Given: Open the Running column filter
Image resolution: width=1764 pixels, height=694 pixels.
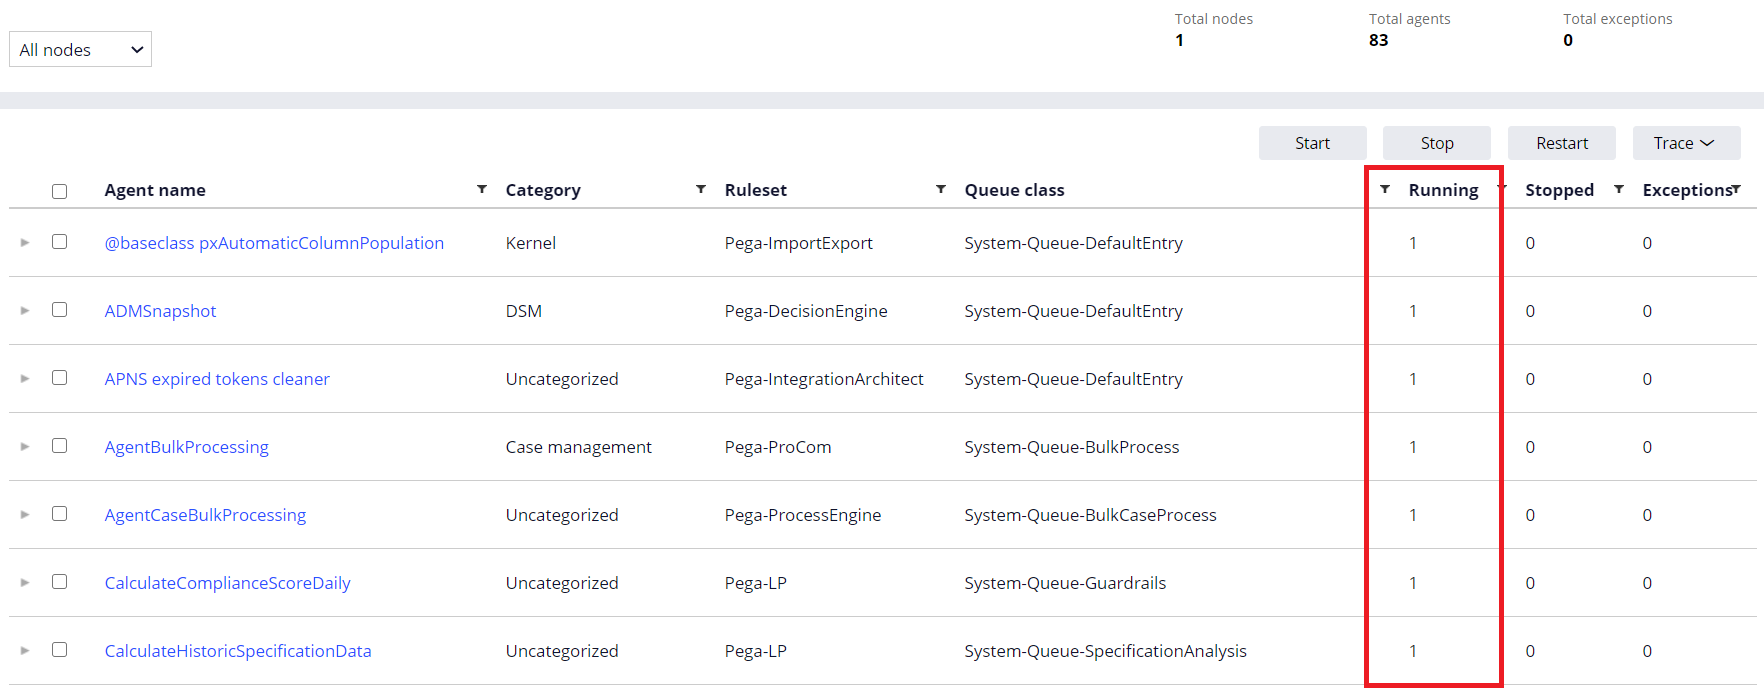Looking at the screenshot, I should tap(1501, 189).
